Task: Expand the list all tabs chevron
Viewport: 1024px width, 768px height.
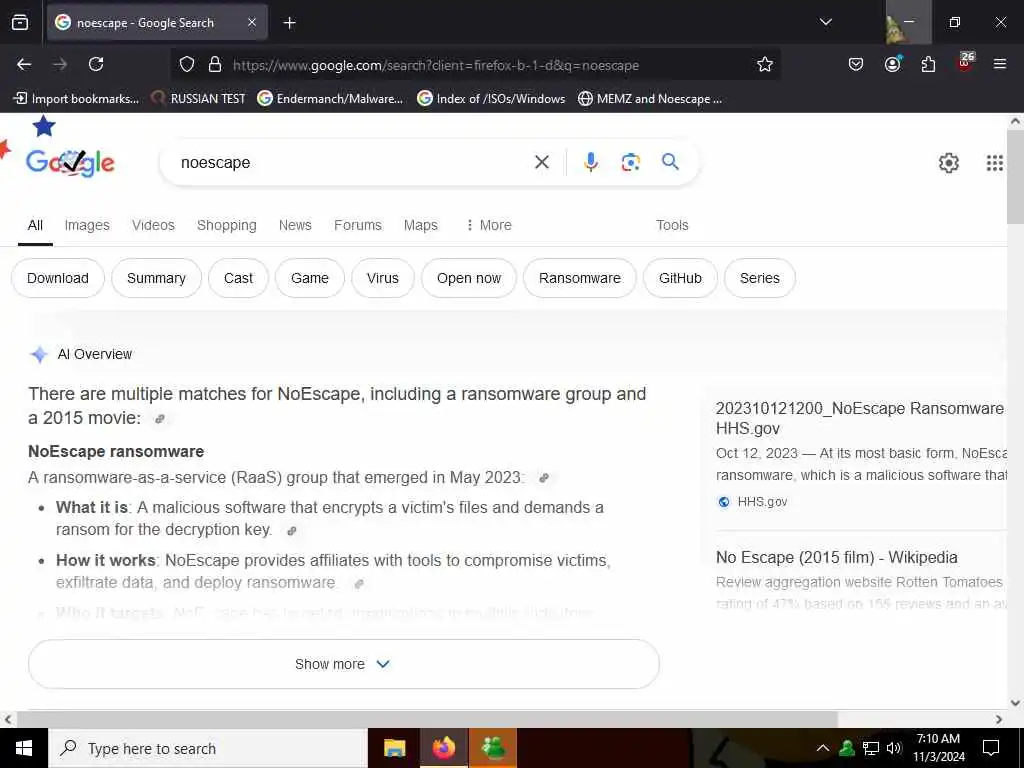Action: click(825, 22)
